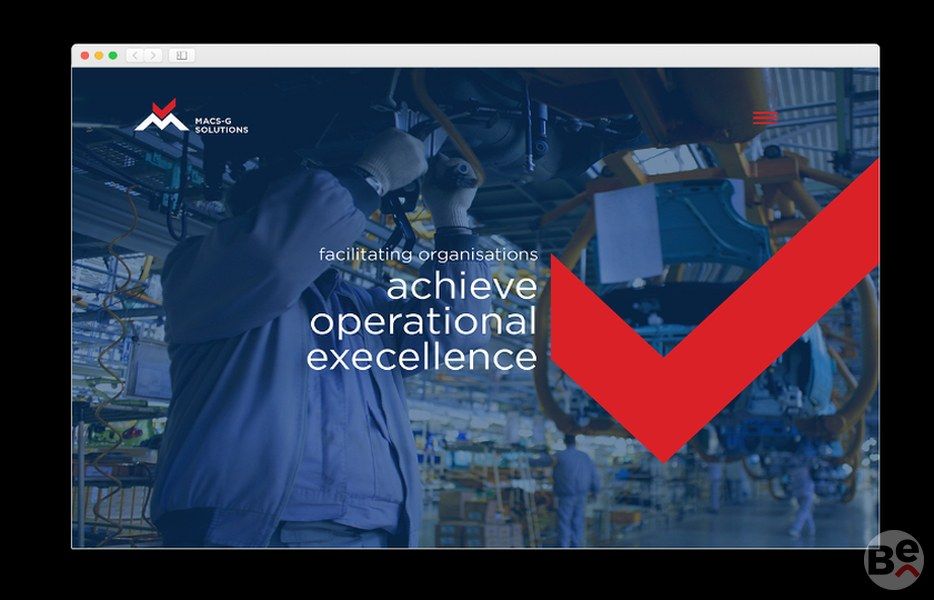The height and width of the screenshot is (600, 934).
Task: Click the word 'achieve' in the headline
Action: pos(461,287)
